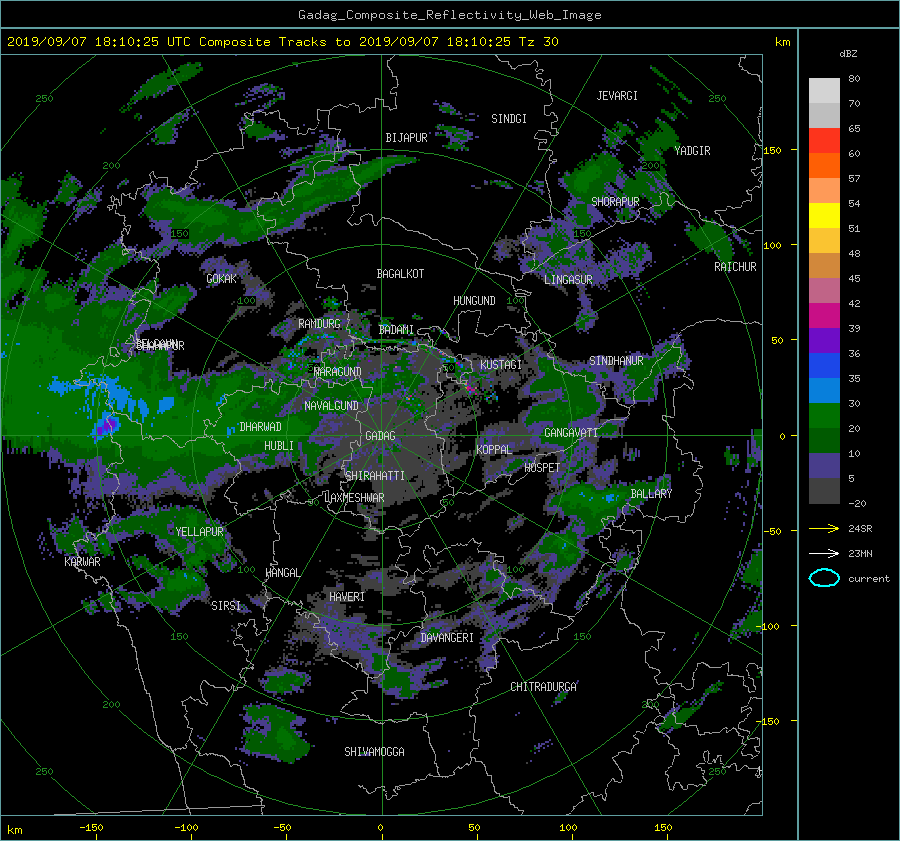This screenshot has width=900, height=841.
Task: Click the bright green 30 dBZ legend swatch
Action: pos(824,416)
